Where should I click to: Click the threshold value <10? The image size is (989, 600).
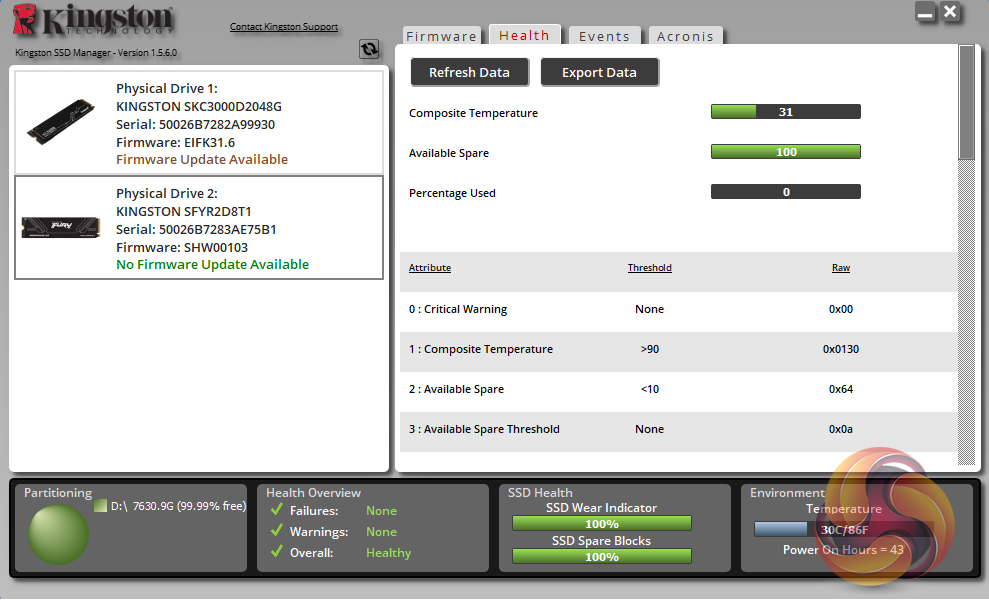(x=650, y=389)
